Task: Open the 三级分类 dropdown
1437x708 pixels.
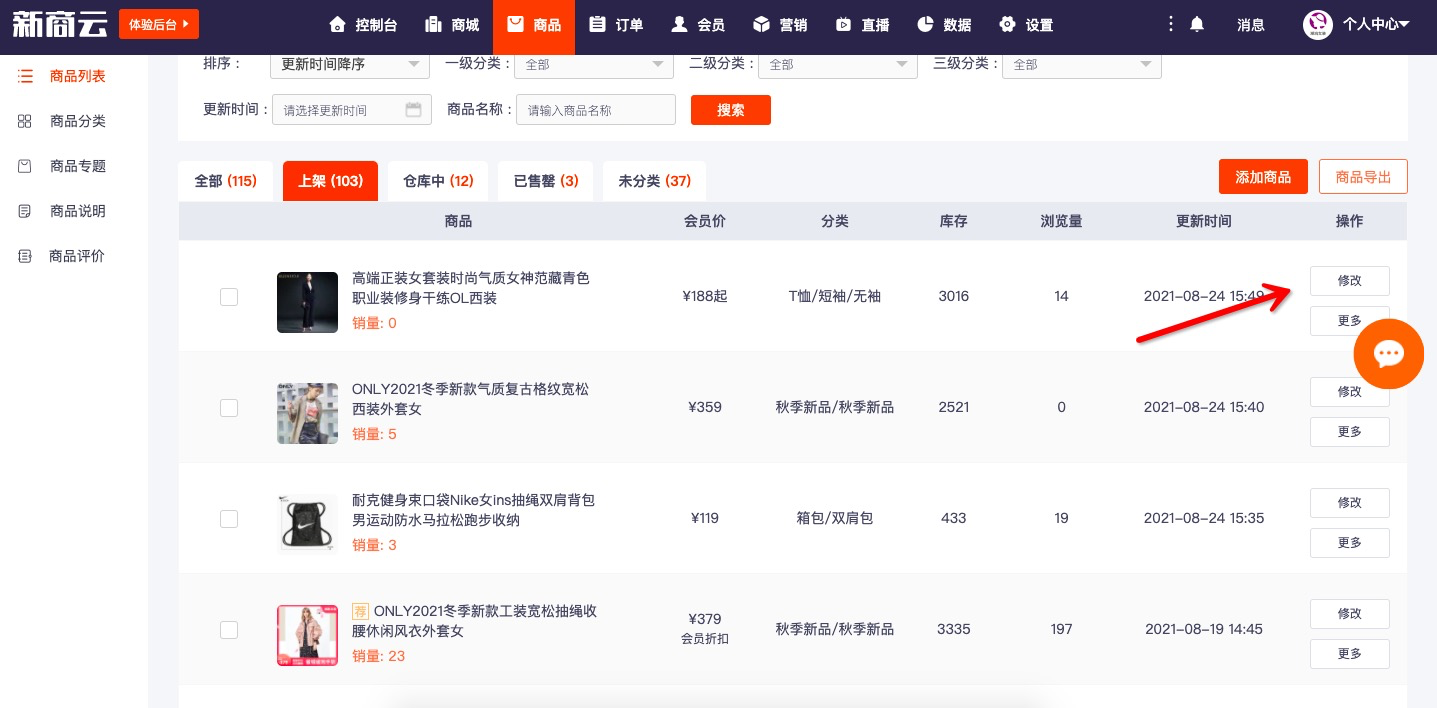Action: coord(1082,64)
